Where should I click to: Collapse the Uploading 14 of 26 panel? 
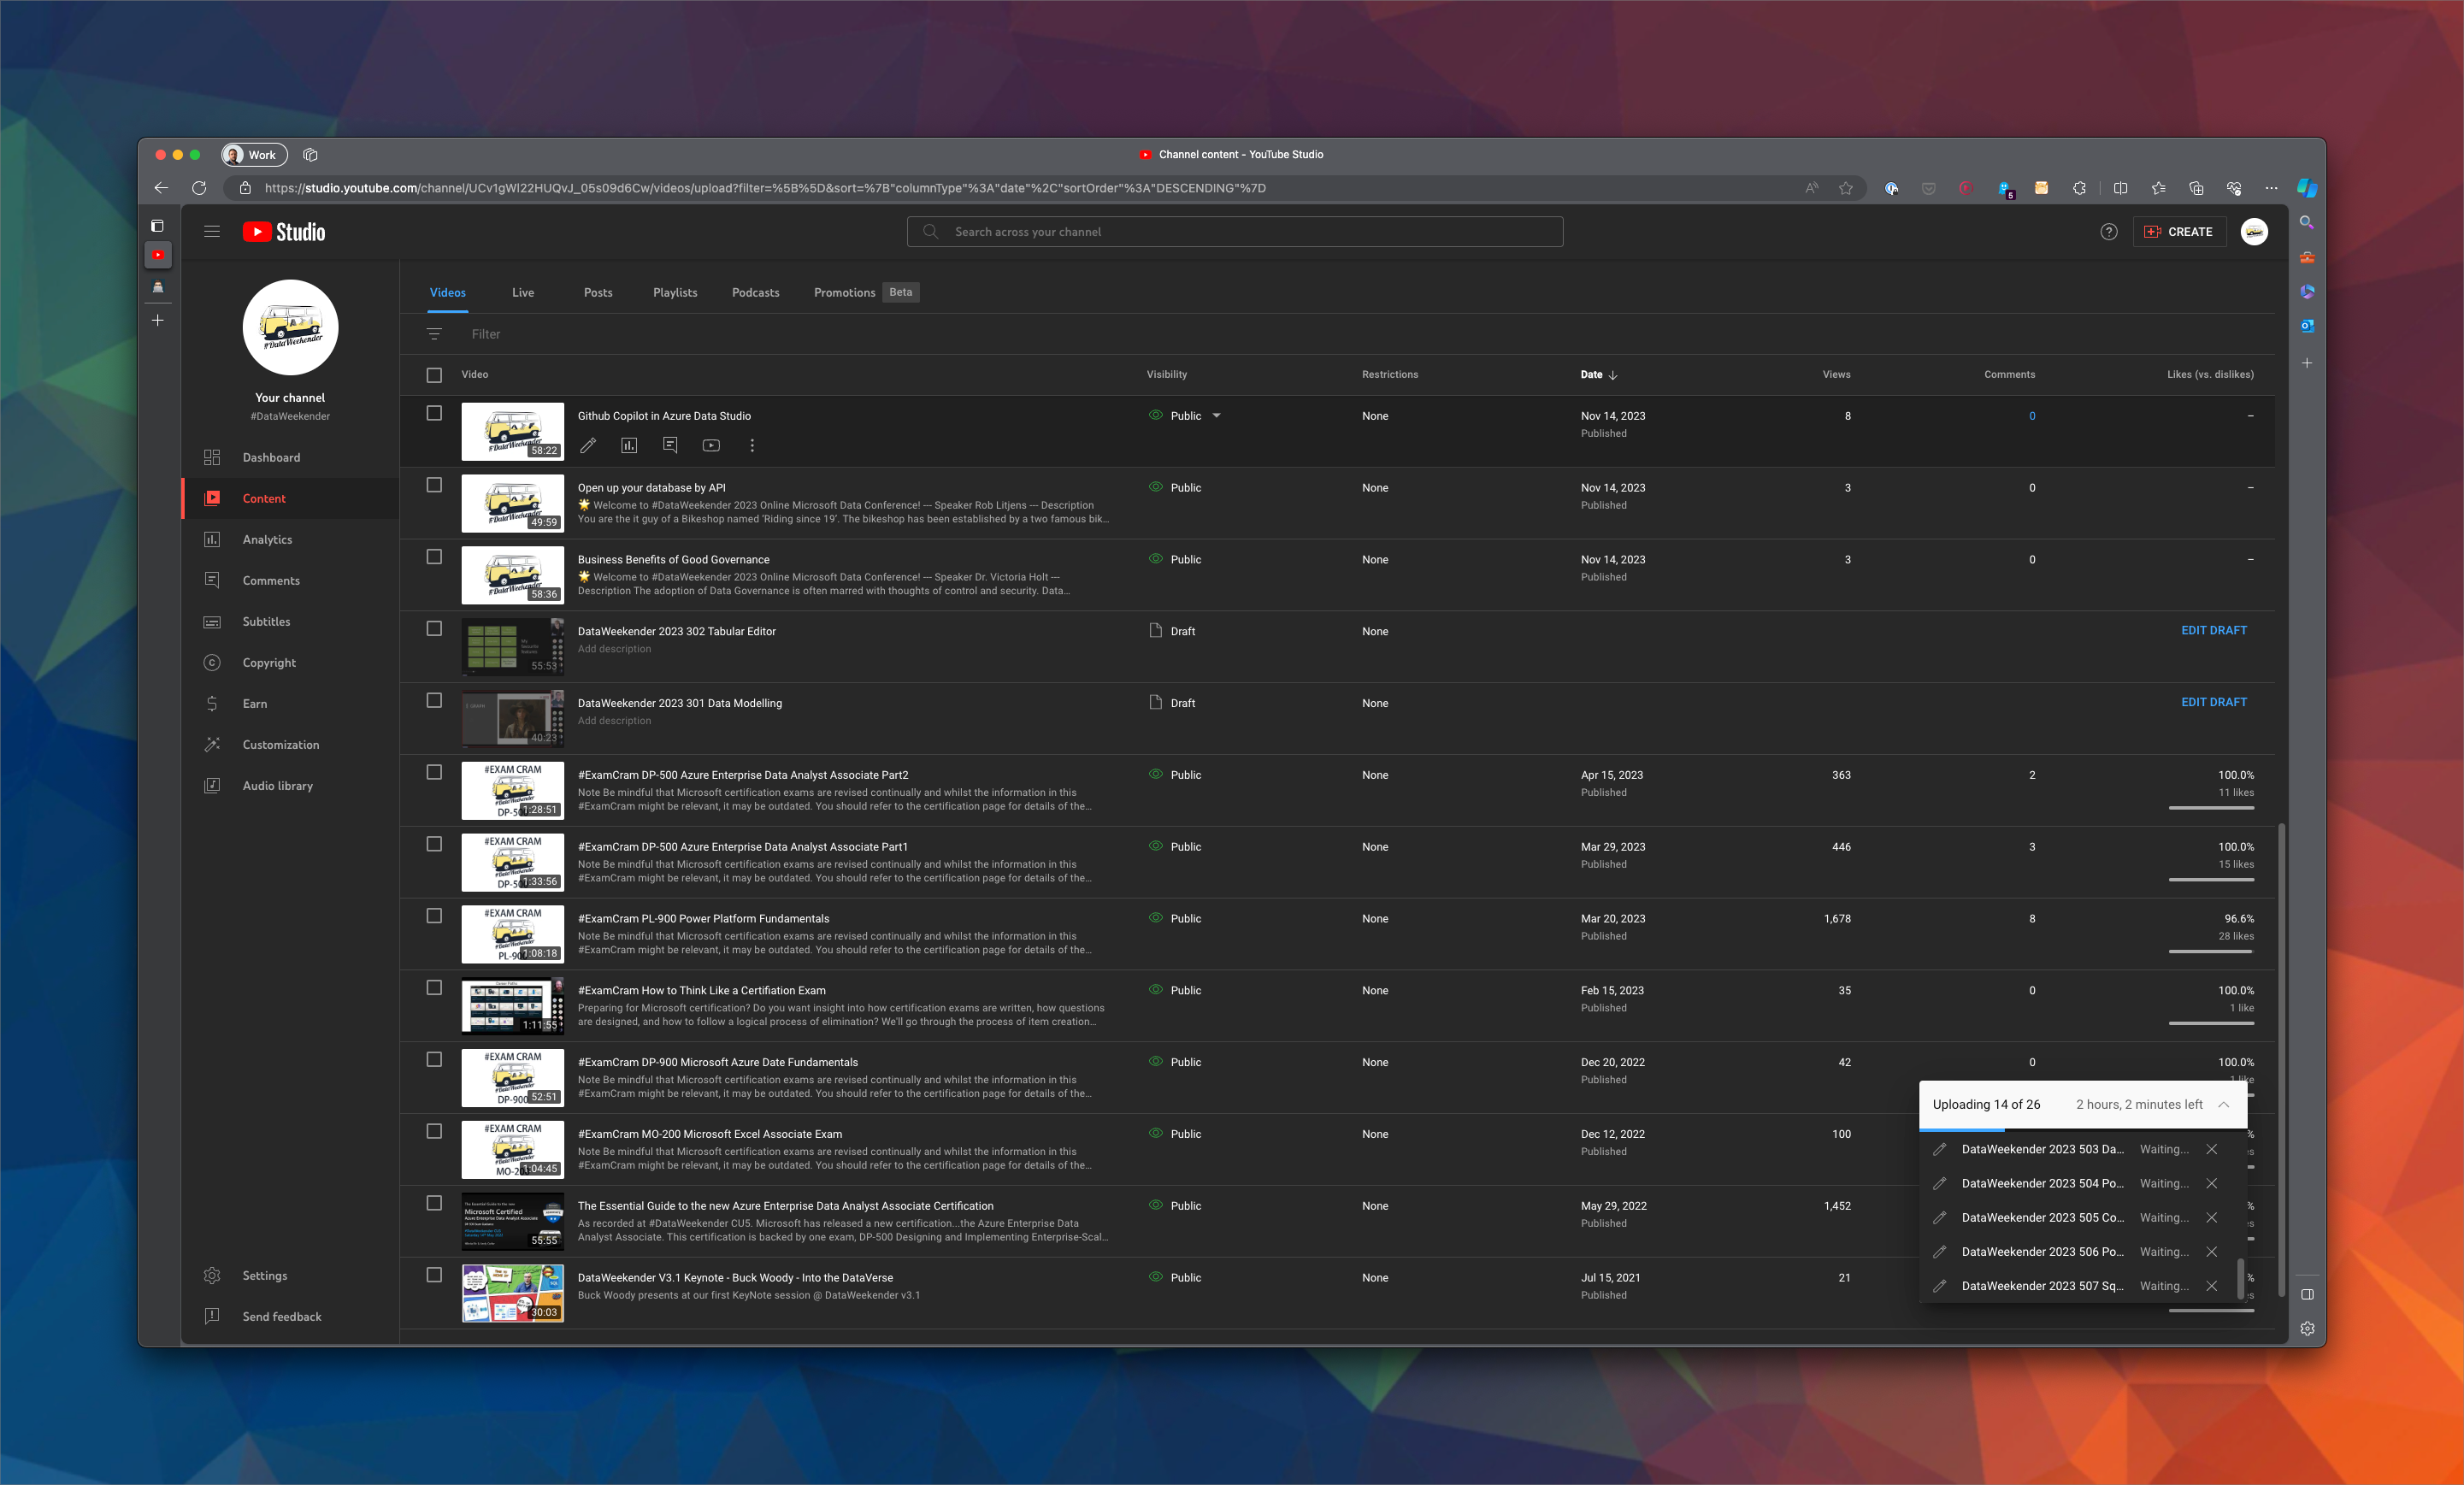pos(2224,1105)
